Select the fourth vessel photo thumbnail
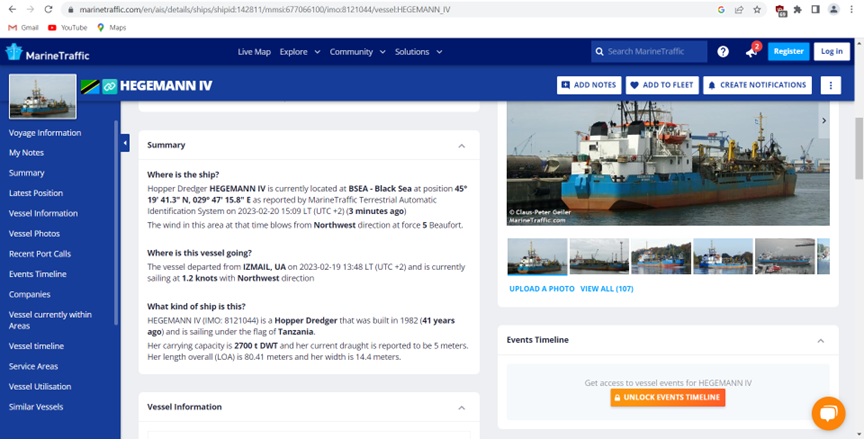Viewport: 864px width, 439px height. point(723,256)
